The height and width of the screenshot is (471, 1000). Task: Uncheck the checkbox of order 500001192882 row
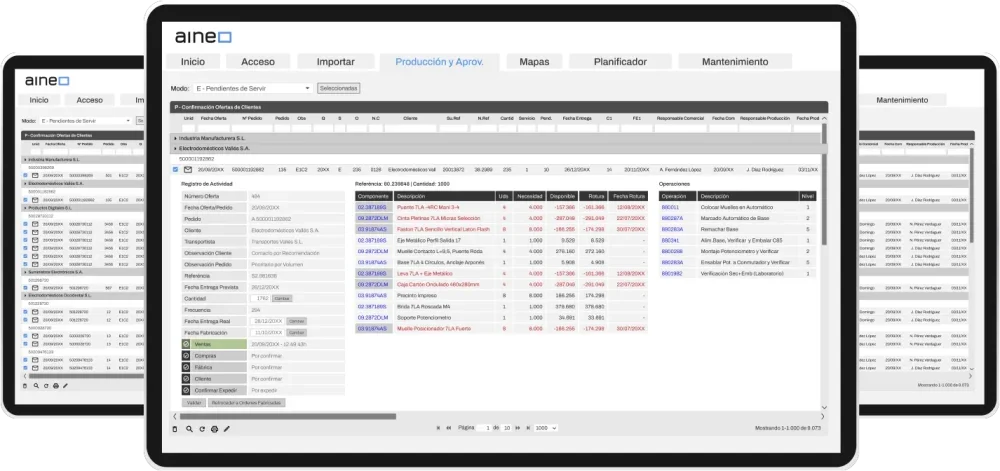175,170
